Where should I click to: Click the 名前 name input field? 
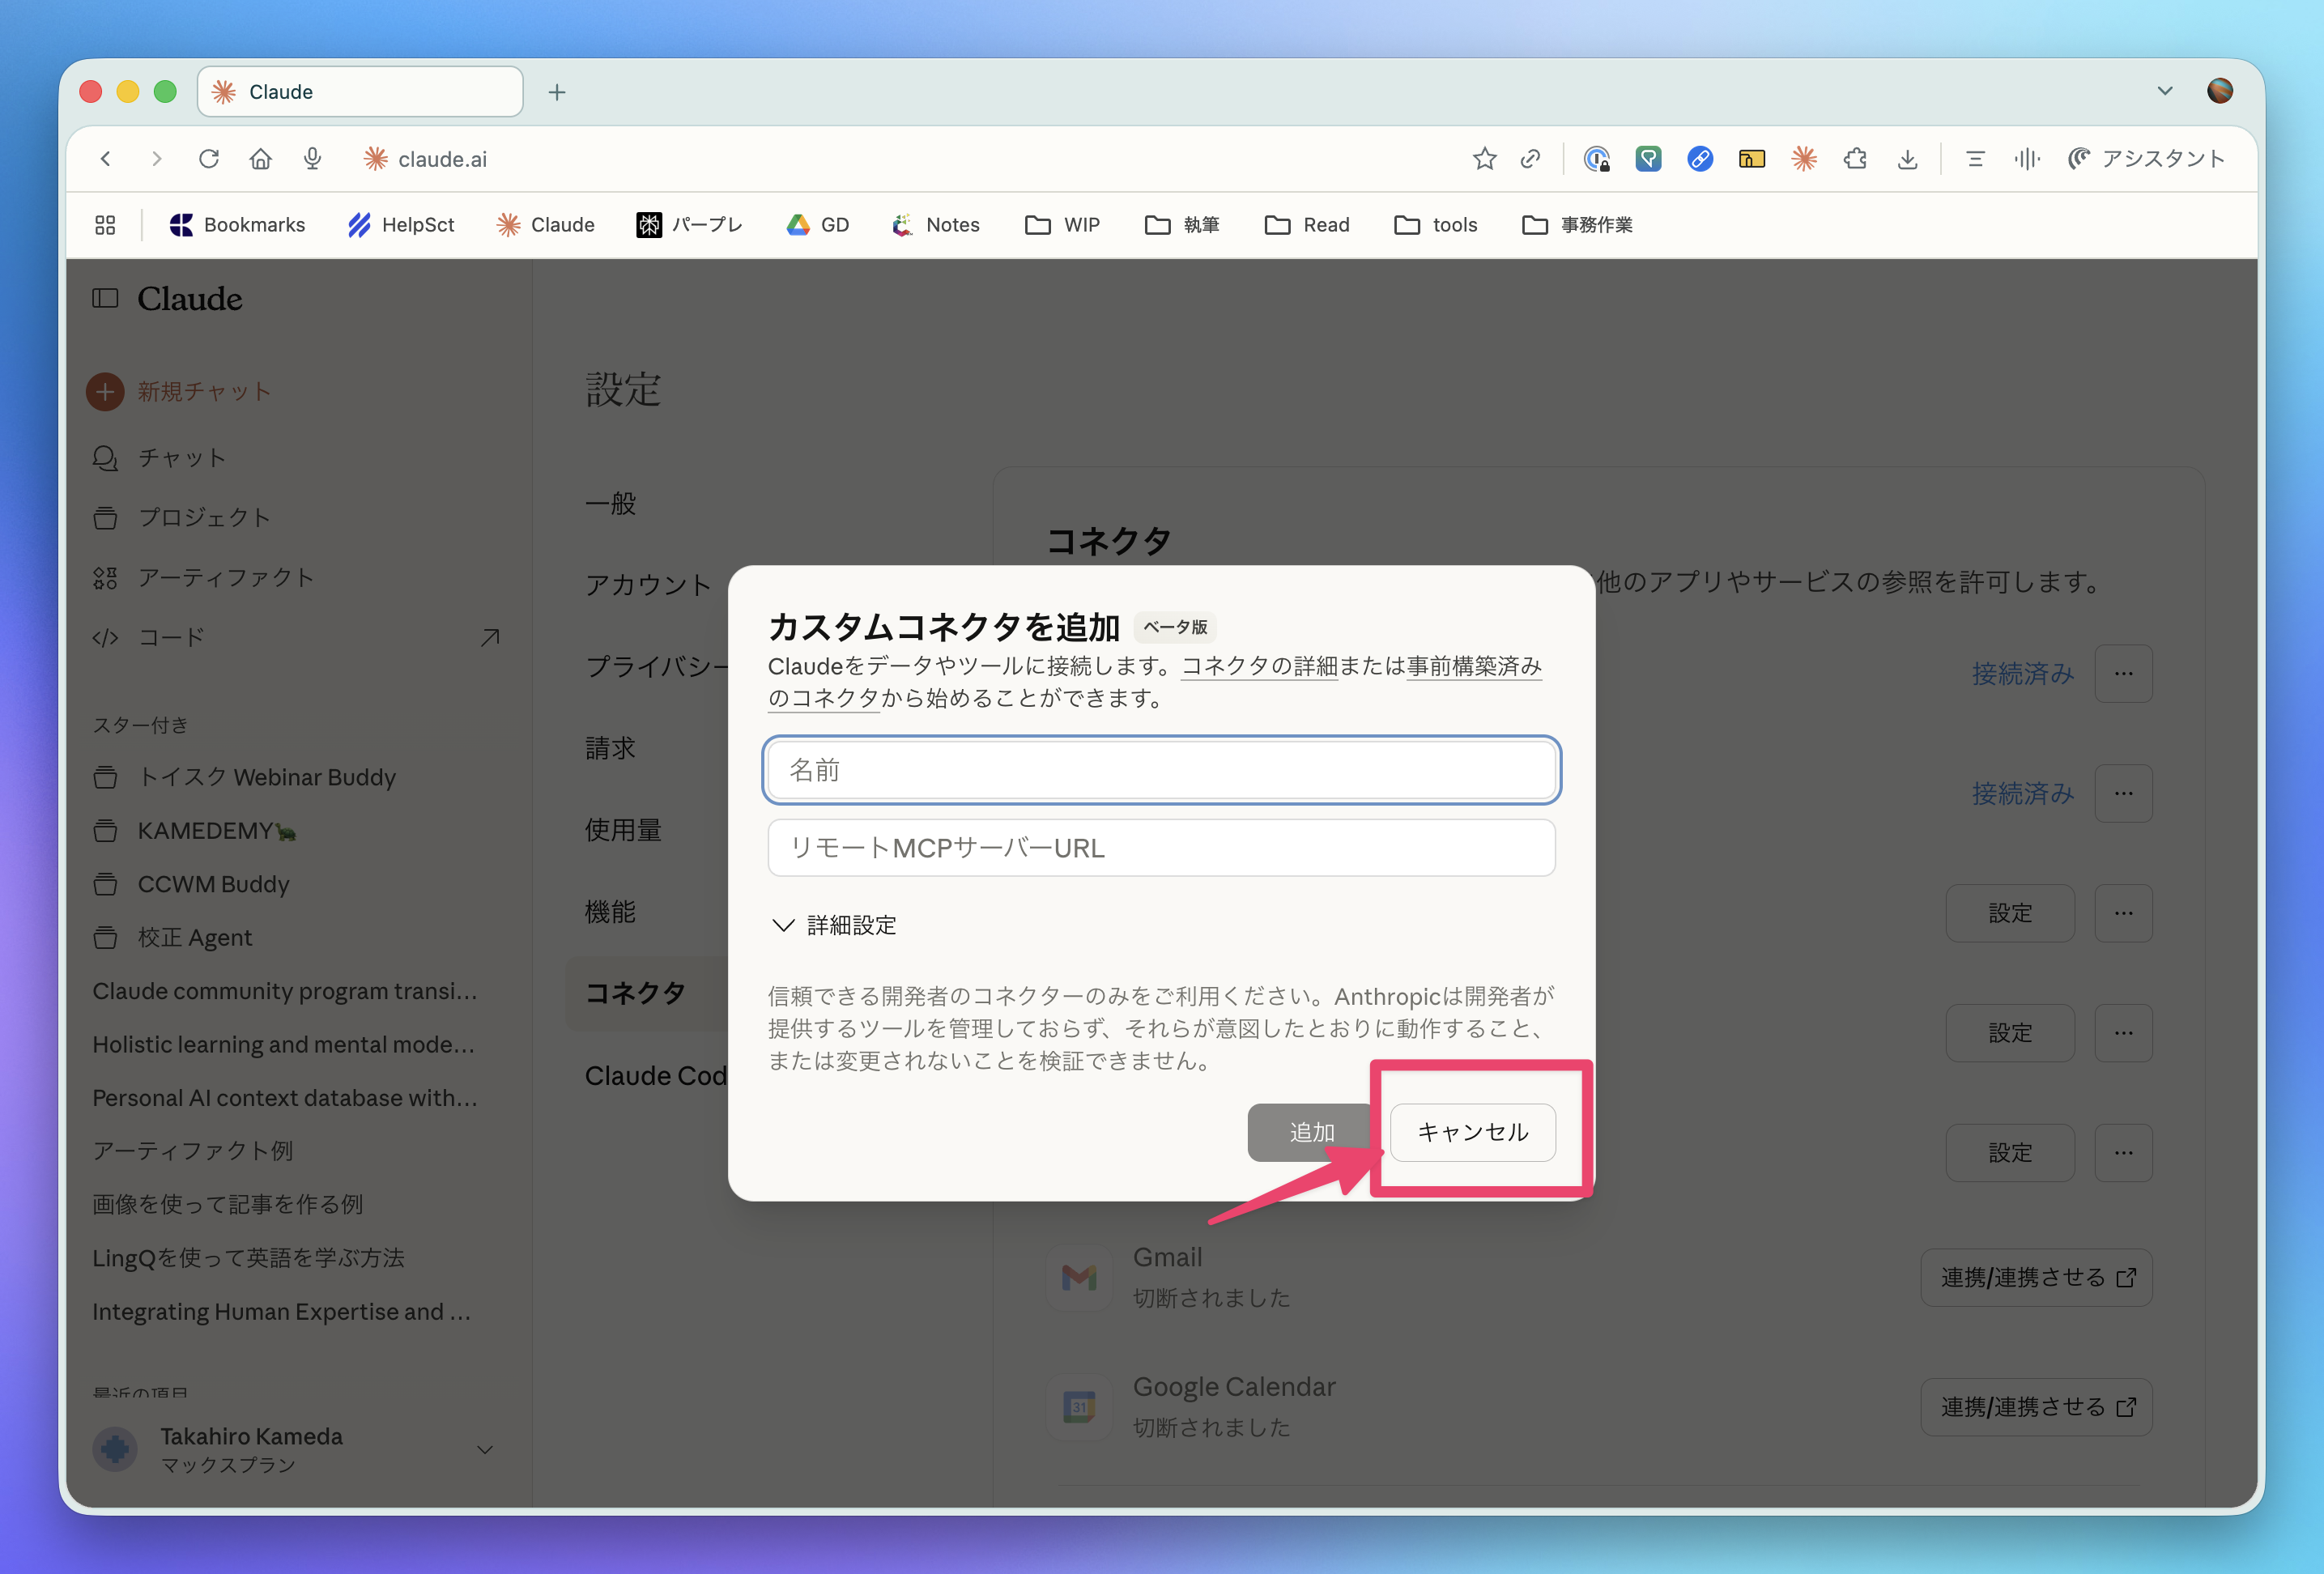click(1160, 770)
